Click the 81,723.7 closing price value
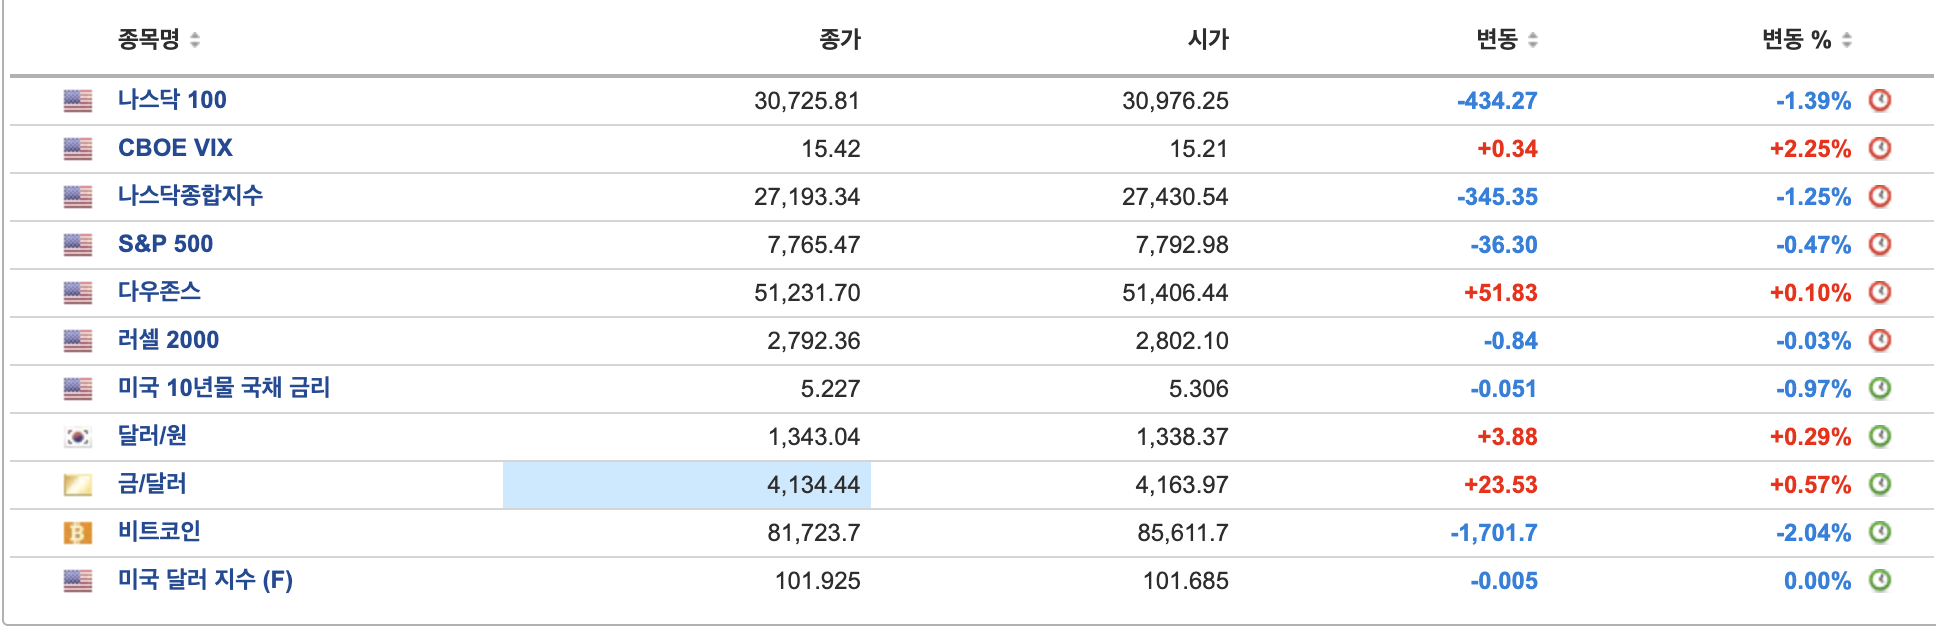1936x628 pixels. [814, 533]
